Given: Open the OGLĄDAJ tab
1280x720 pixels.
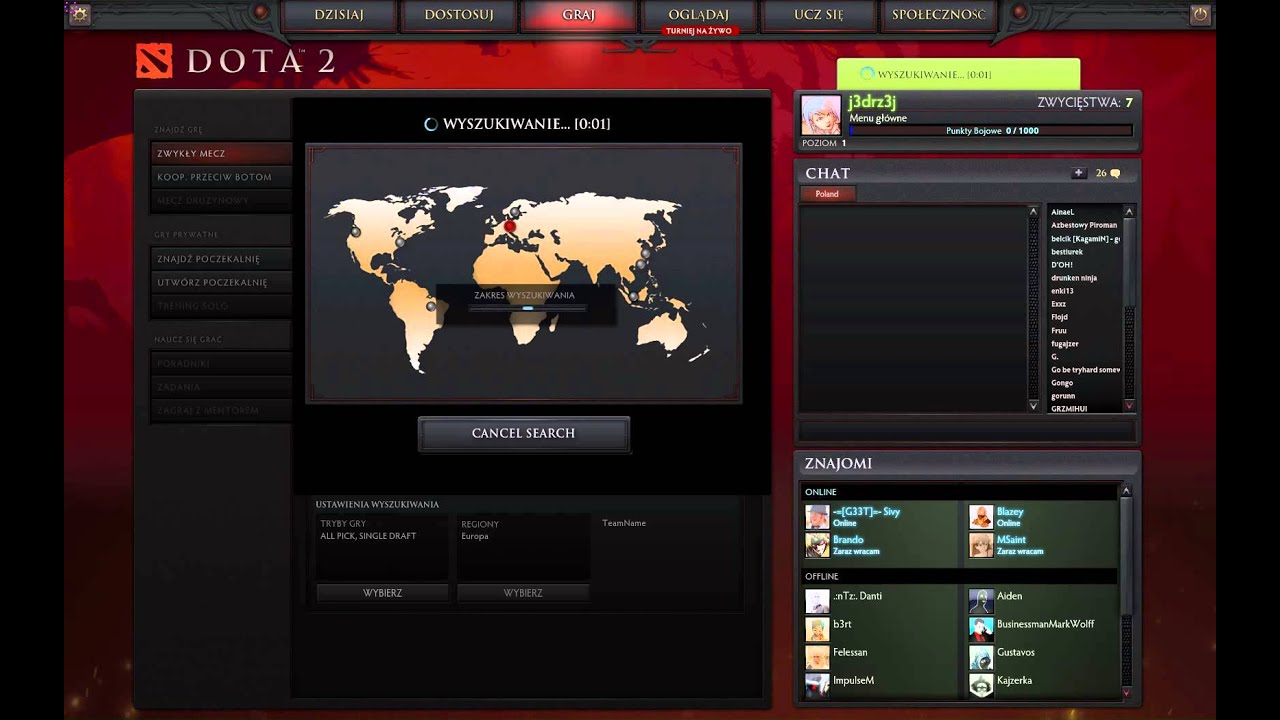Looking at the screenshot, I should (698, 15).
